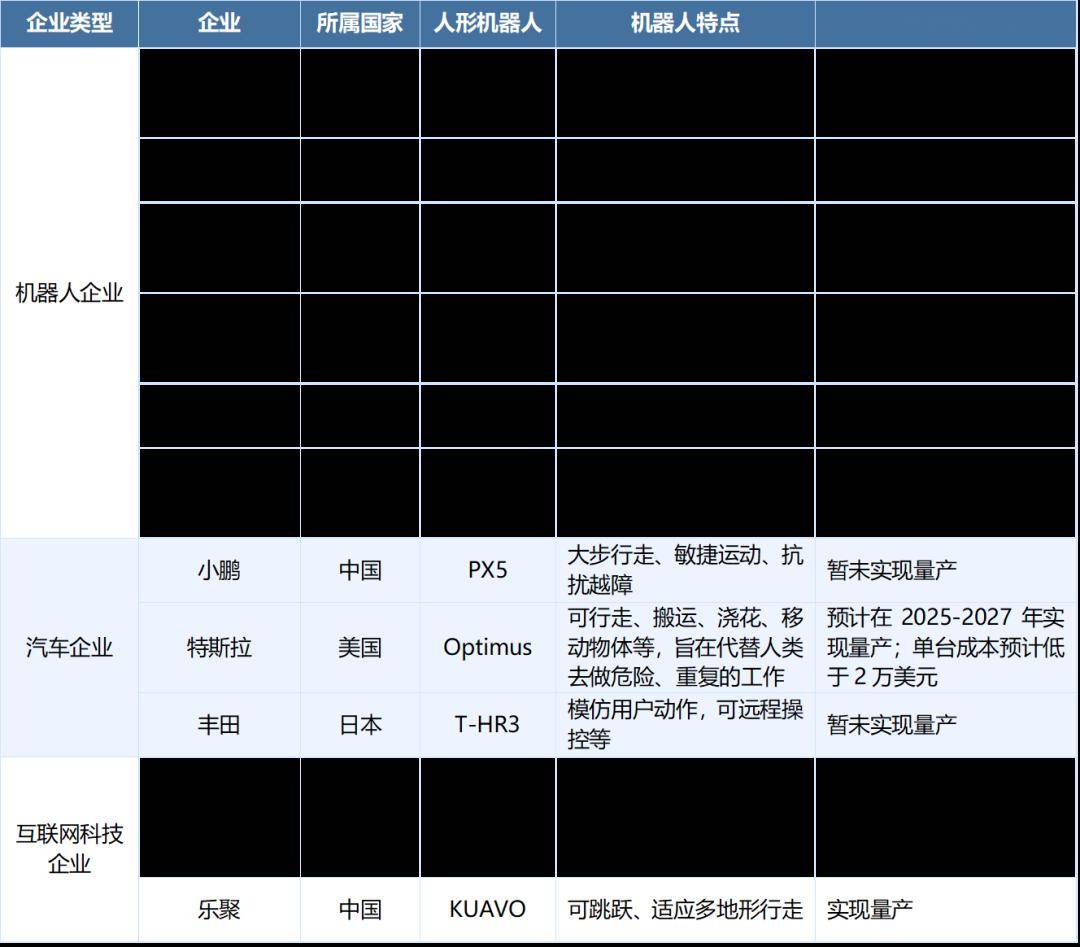1080x947 pixels.
Task: Click the 所属国家 column header
Action: (x=360, y=23)
